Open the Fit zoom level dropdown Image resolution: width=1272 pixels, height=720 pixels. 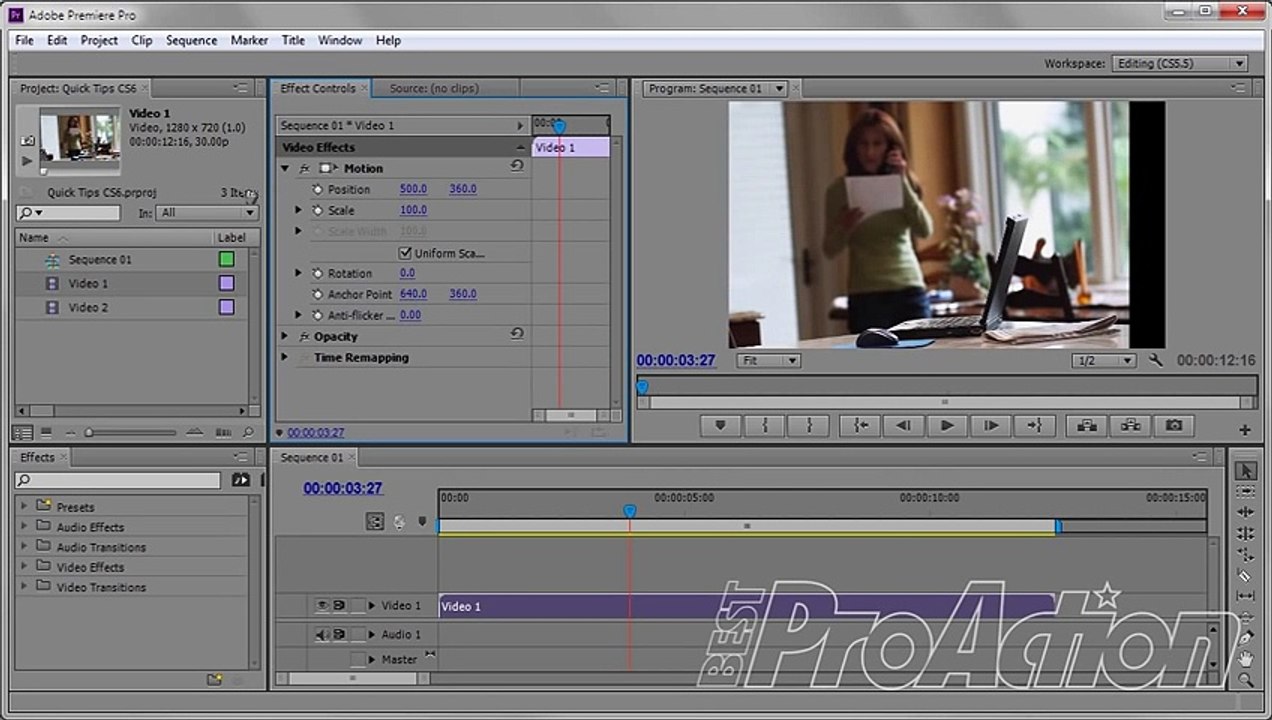click(x=769, y=360)
